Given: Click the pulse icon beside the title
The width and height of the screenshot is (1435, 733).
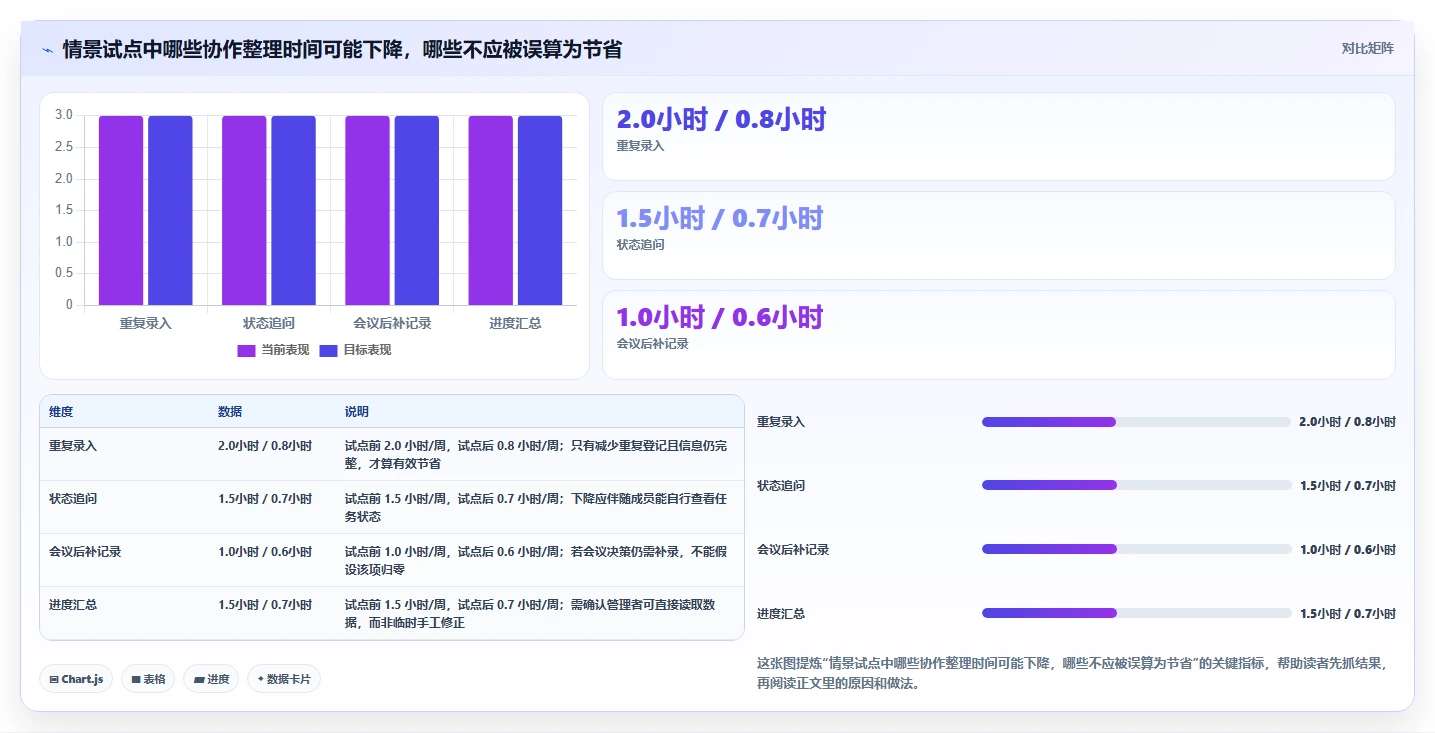Looking at the screenshot, I should 47,49.
